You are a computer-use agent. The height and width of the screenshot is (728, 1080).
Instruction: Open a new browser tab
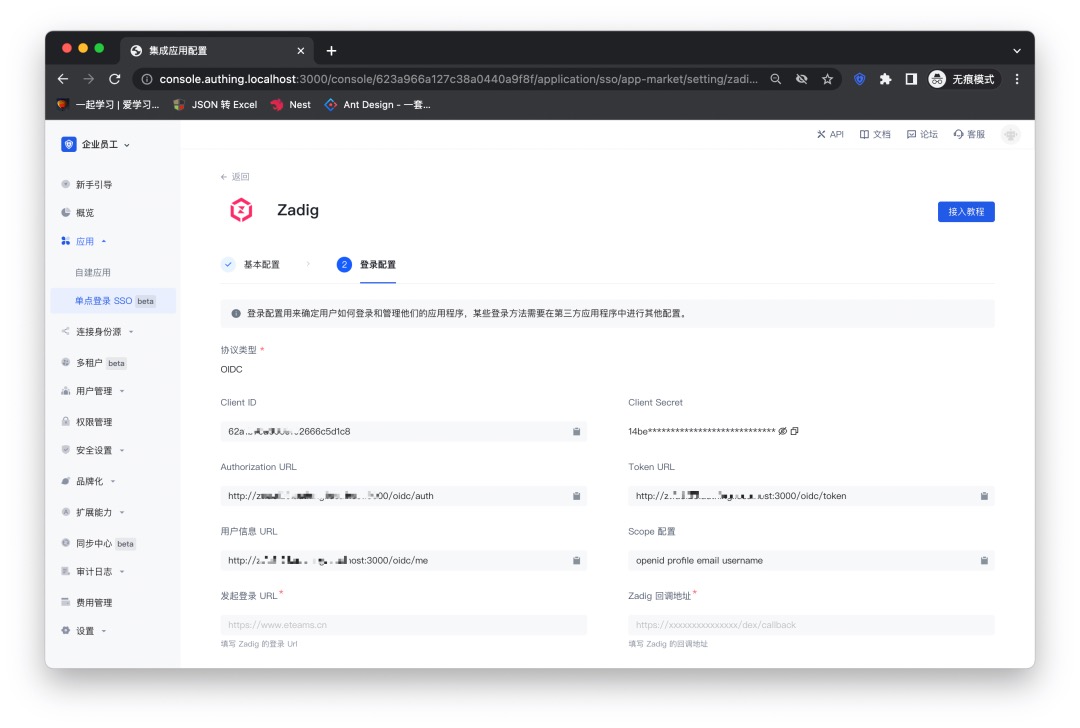tap(331, 51)
